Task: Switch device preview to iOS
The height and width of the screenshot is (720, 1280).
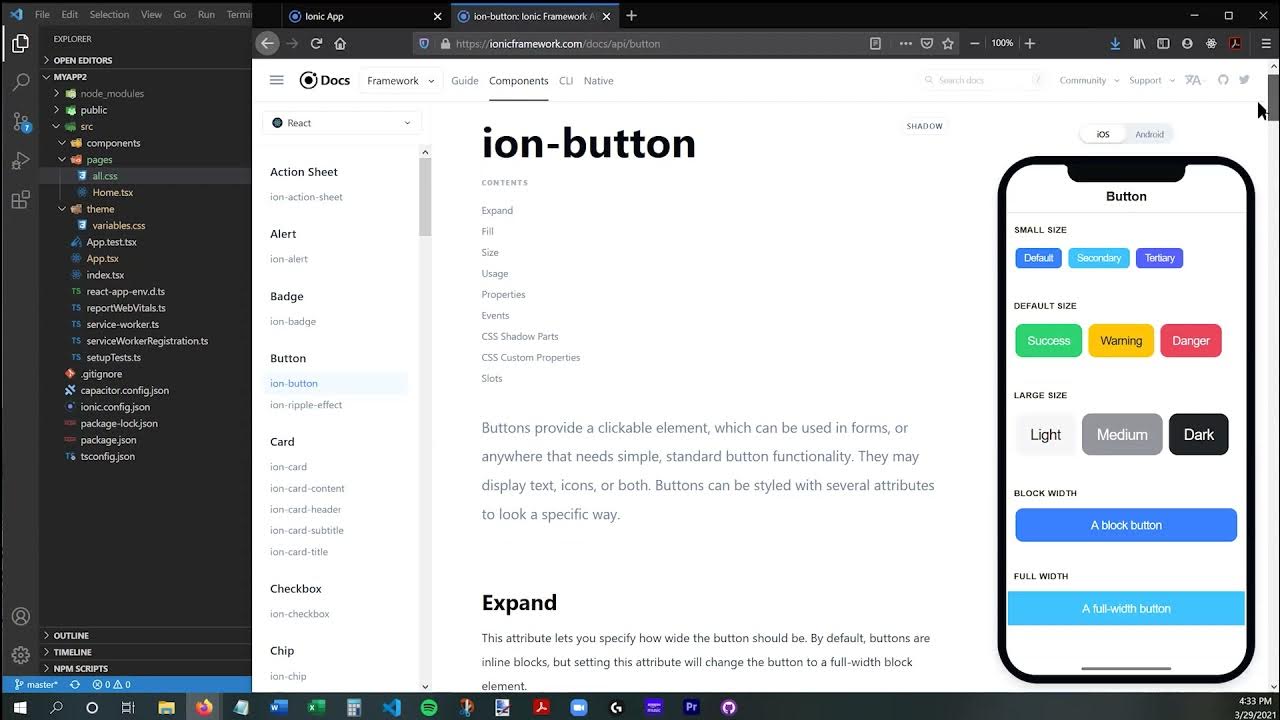Action: 1102,134
